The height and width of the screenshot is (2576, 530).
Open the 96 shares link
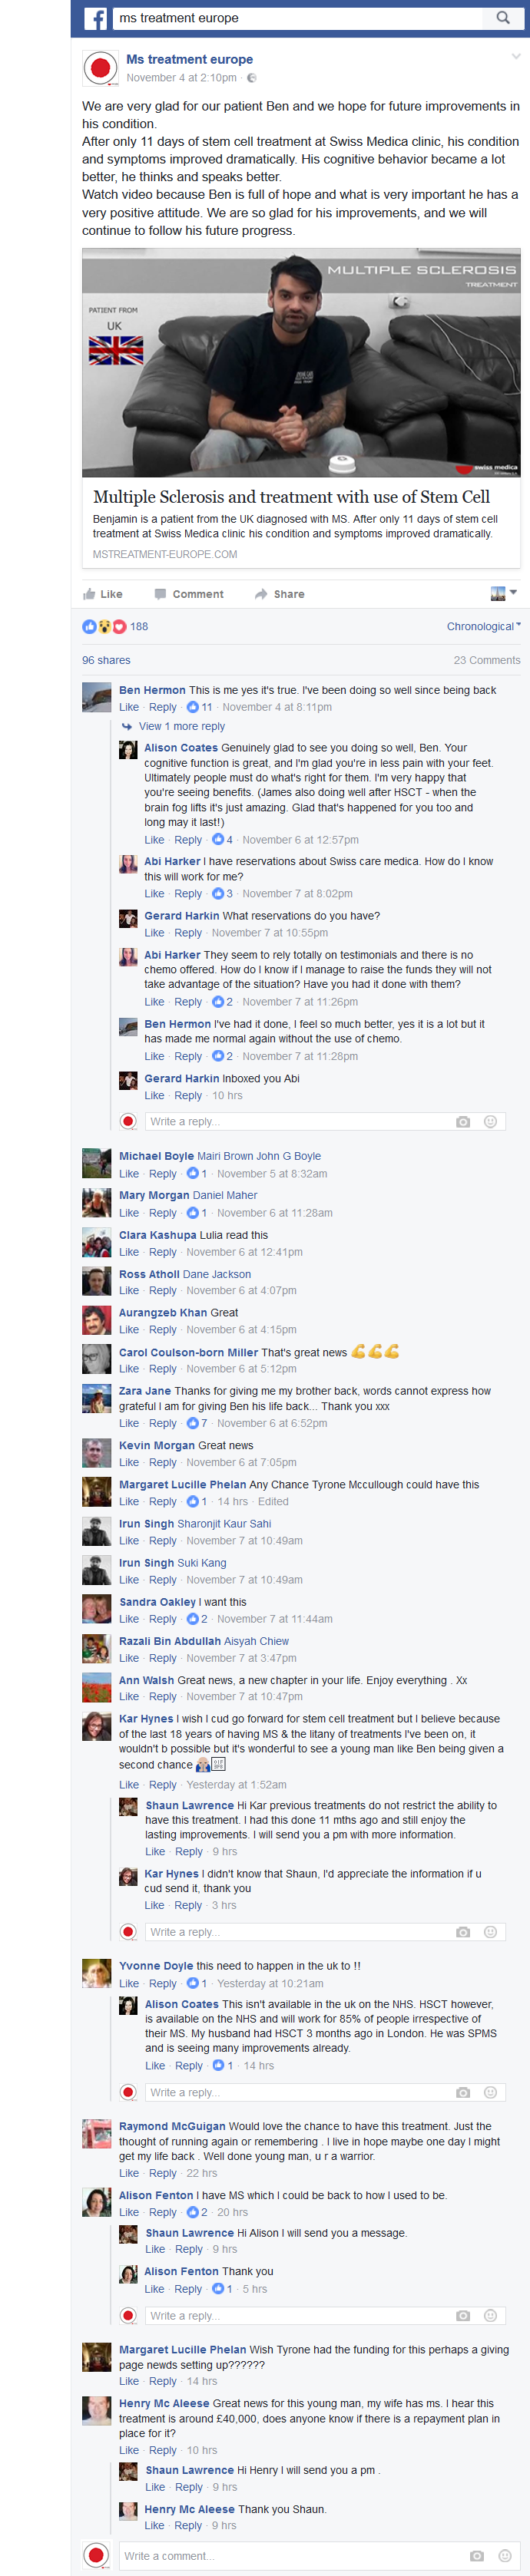tap(106, 660)
